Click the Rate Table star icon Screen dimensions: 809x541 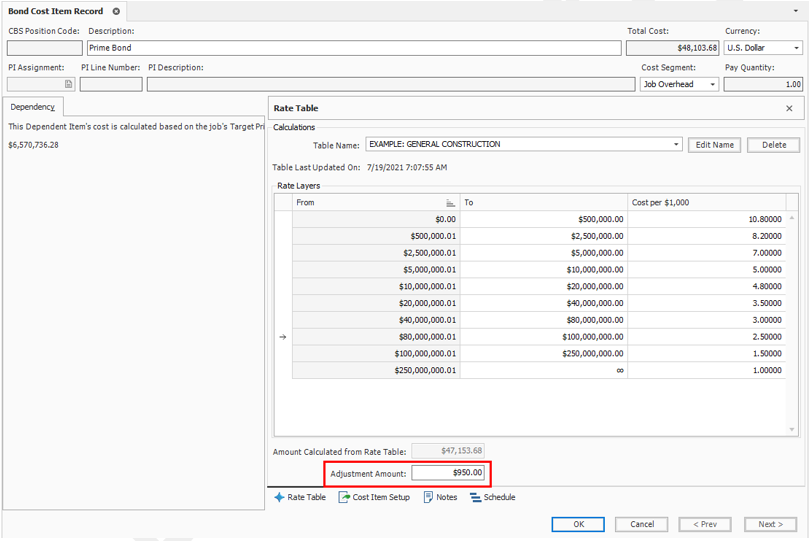click(279, 497)
